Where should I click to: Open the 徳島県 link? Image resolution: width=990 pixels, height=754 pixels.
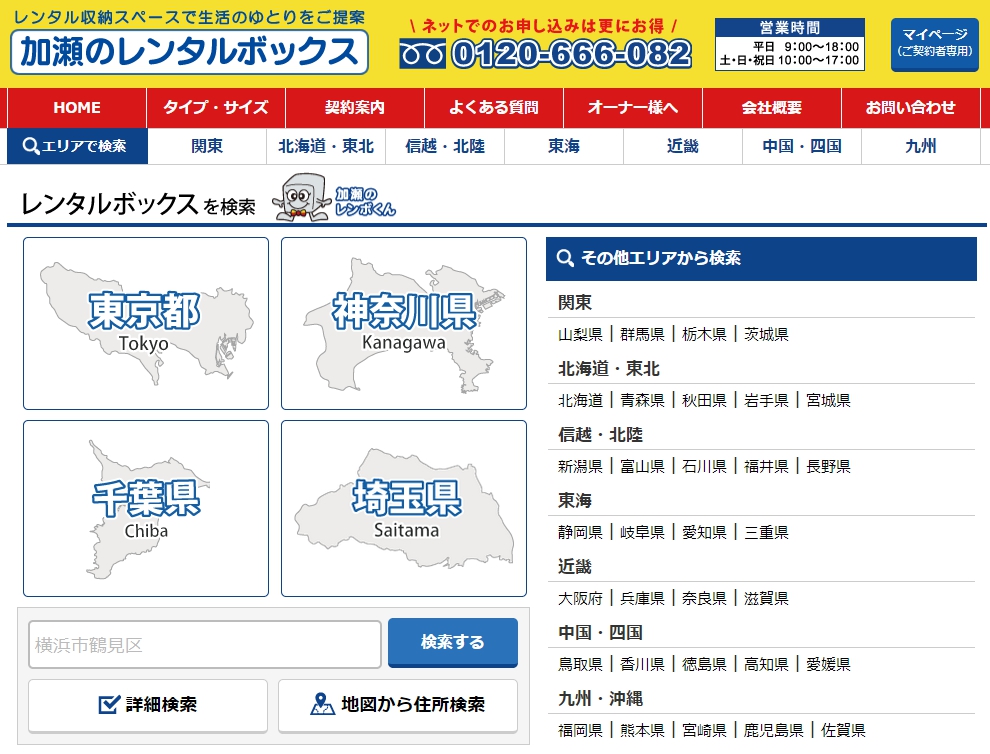coord(704,664)
